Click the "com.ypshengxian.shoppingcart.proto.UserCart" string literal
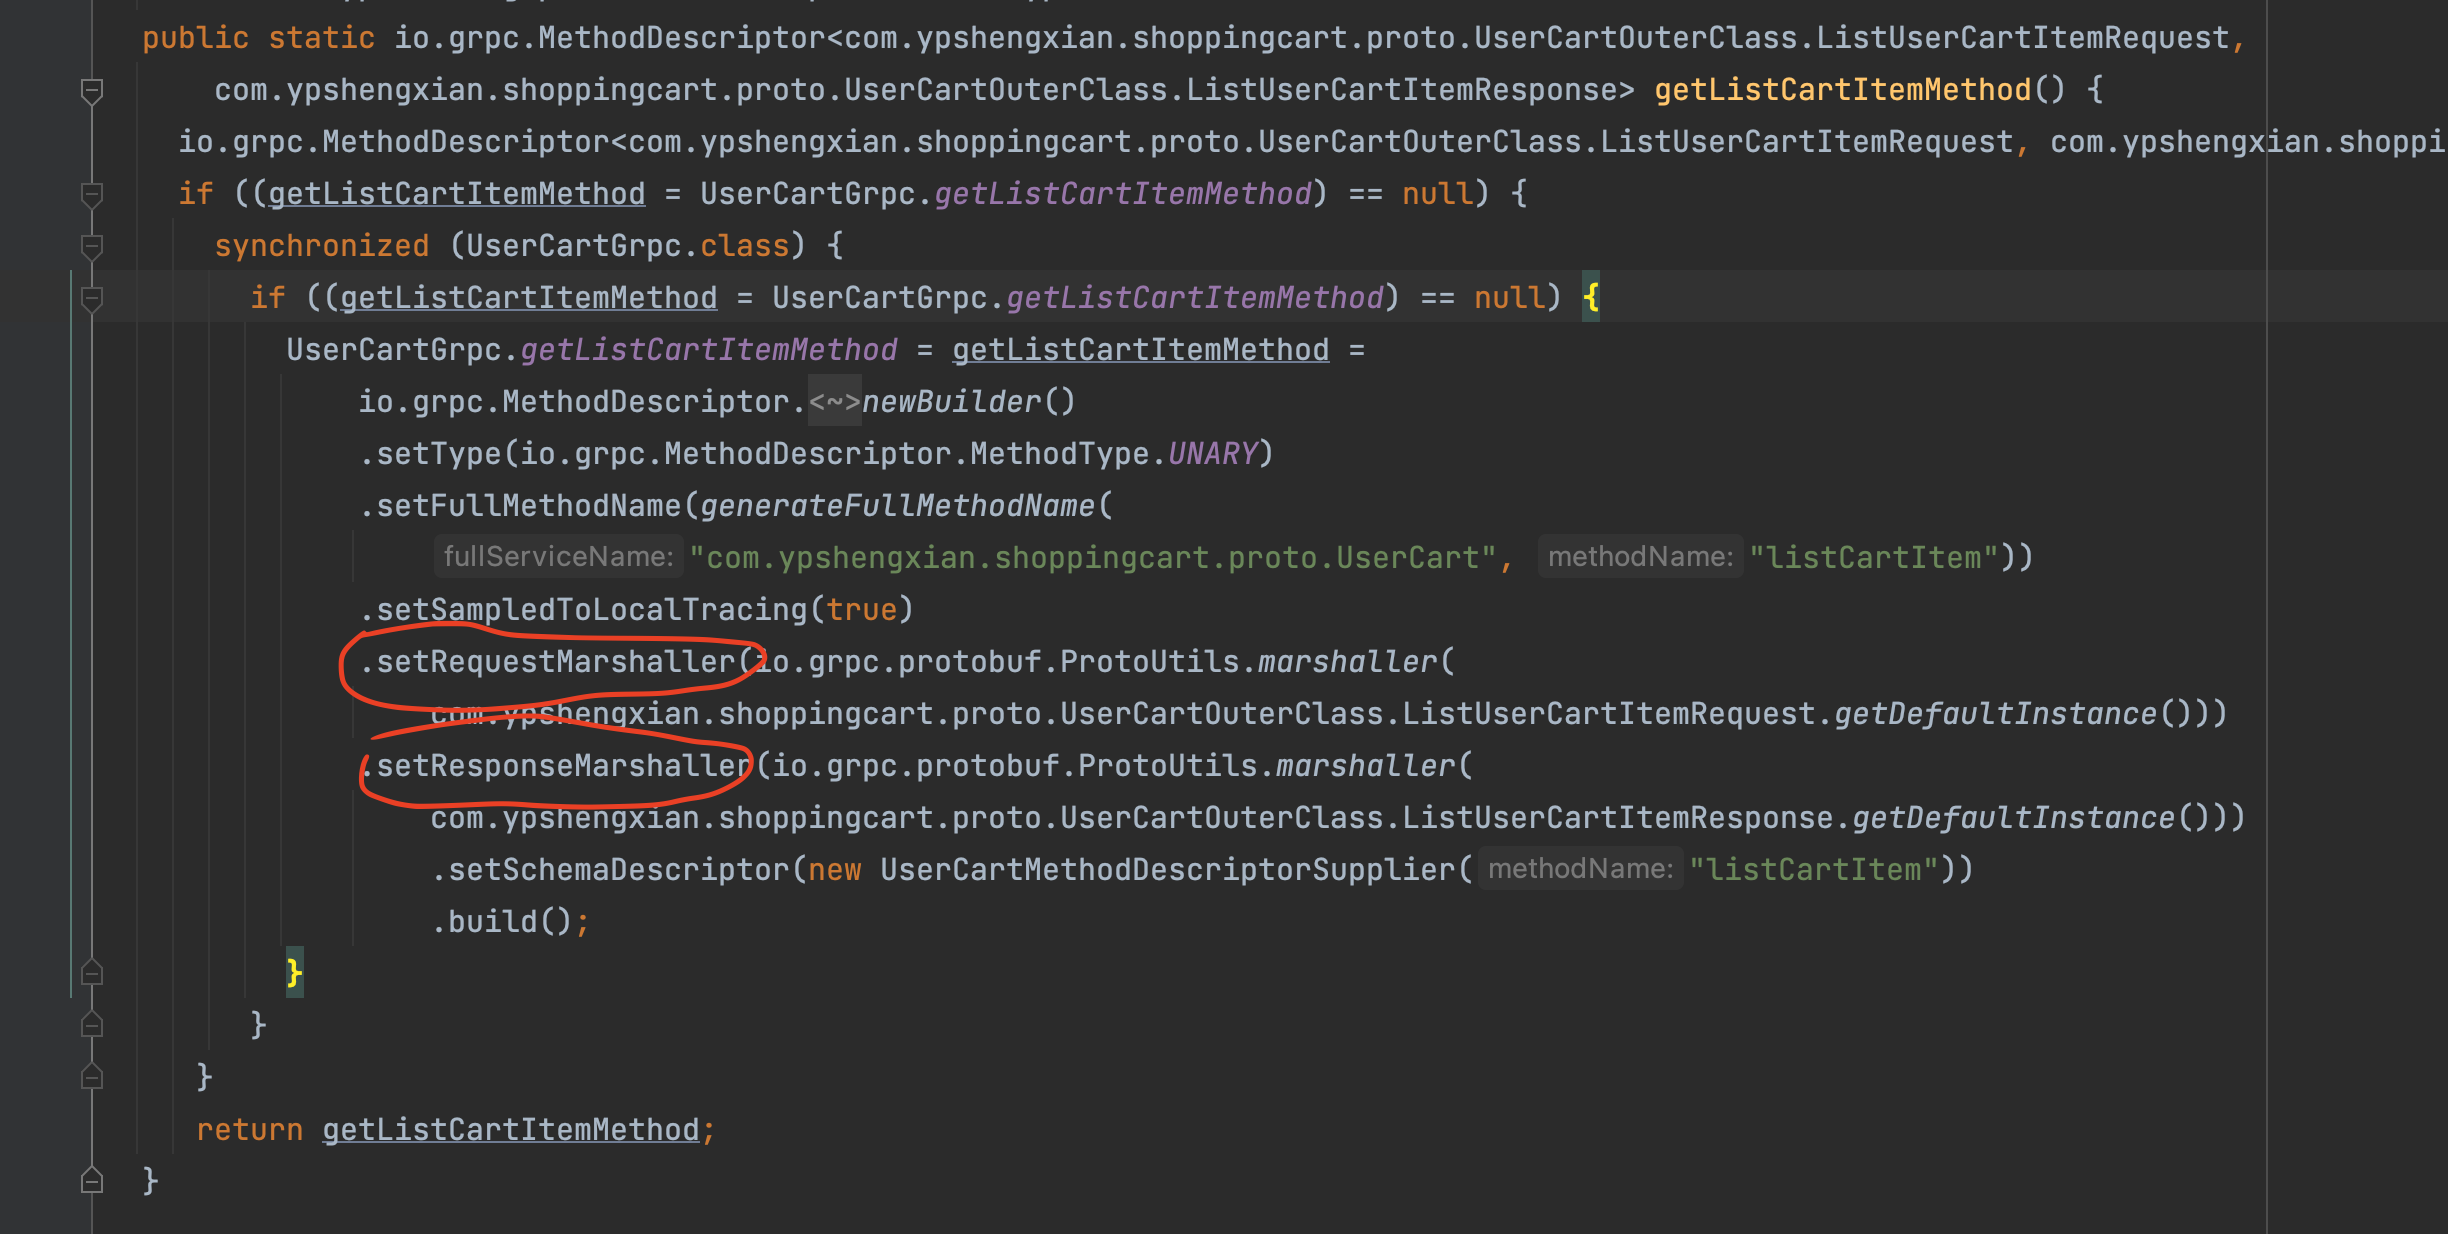Screen dimensions: 2448x1234 click(x=1092, y=558)
